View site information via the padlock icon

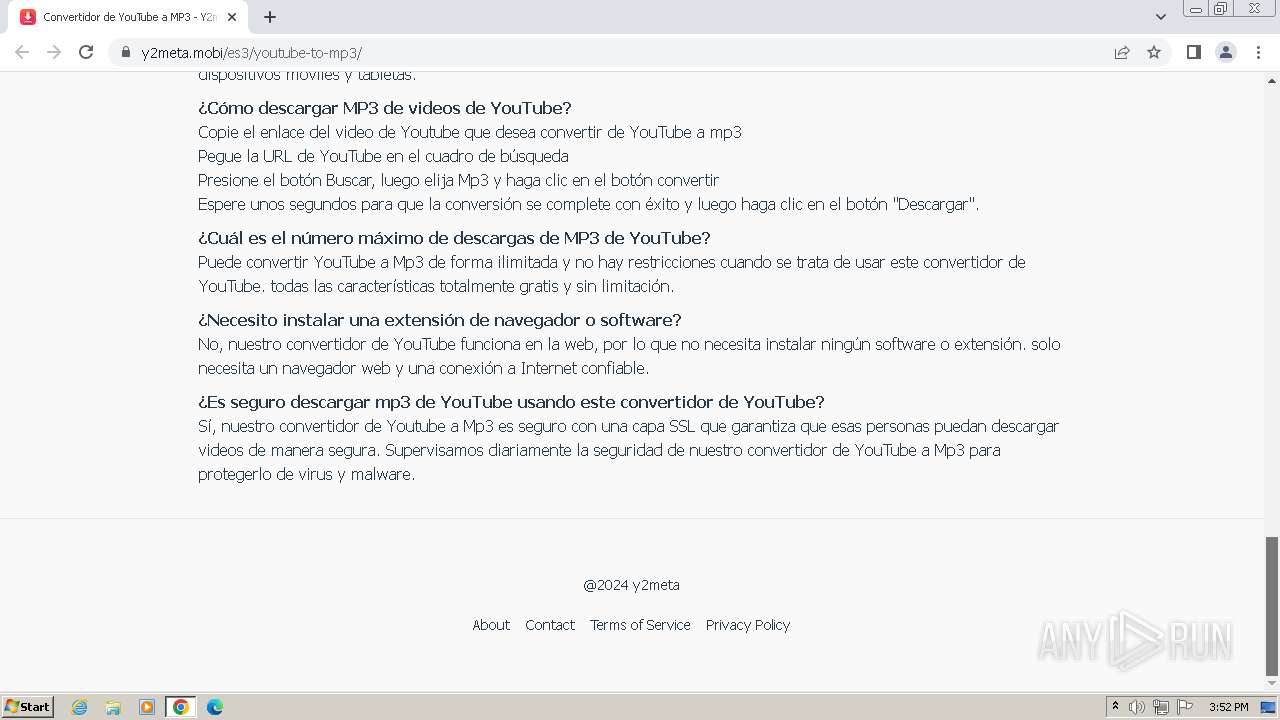(126, 52)
